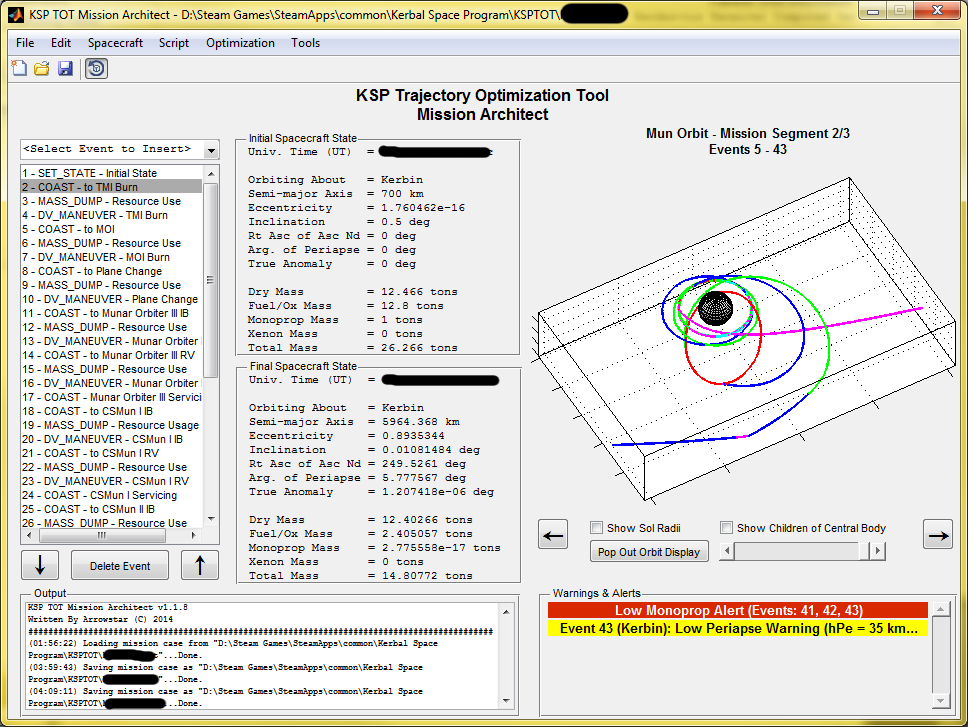Click the clock-style toolbar icon

[x=96, y=68]
